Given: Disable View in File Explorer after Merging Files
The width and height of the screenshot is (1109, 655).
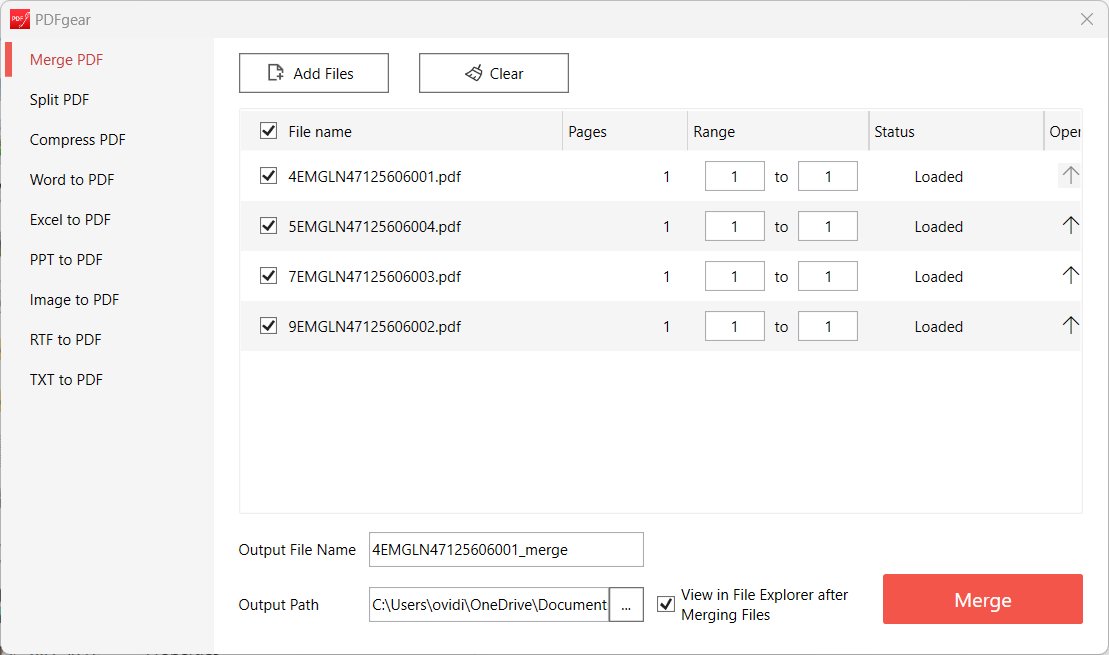Looking at the screenshot, I should tap(666, 603).
